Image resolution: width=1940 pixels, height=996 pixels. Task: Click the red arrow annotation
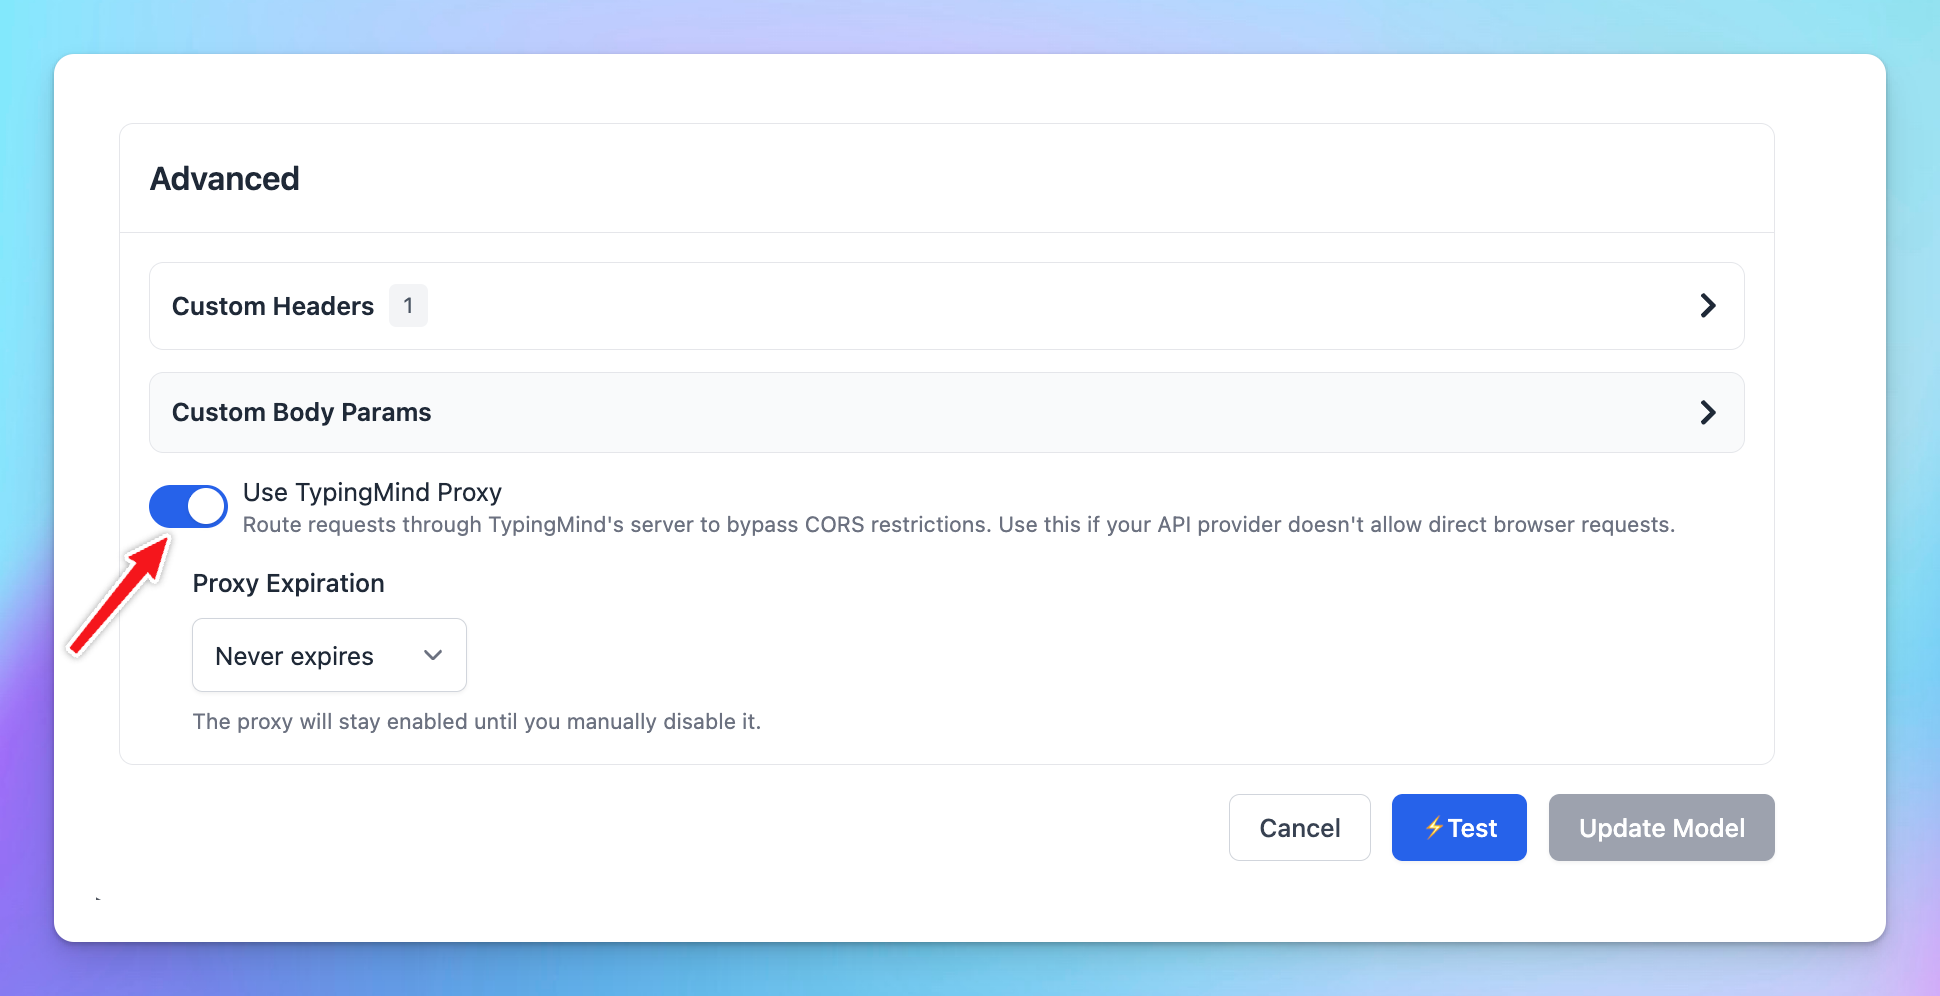point(119,595)
